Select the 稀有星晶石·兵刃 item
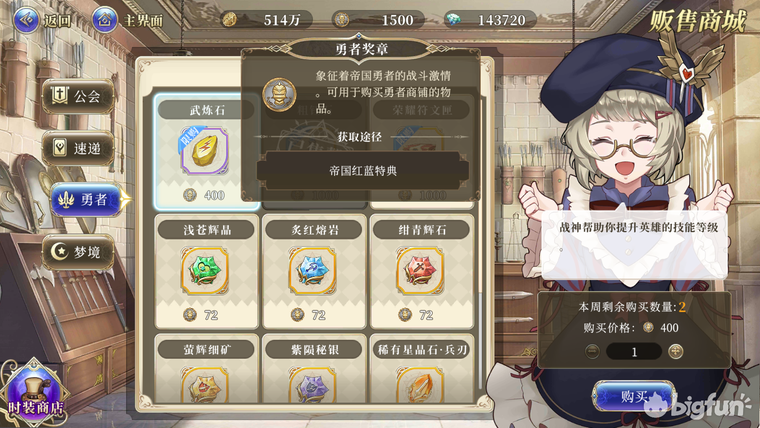The height and width of the screenshot is (428, 760). click(x=420, y=384)
